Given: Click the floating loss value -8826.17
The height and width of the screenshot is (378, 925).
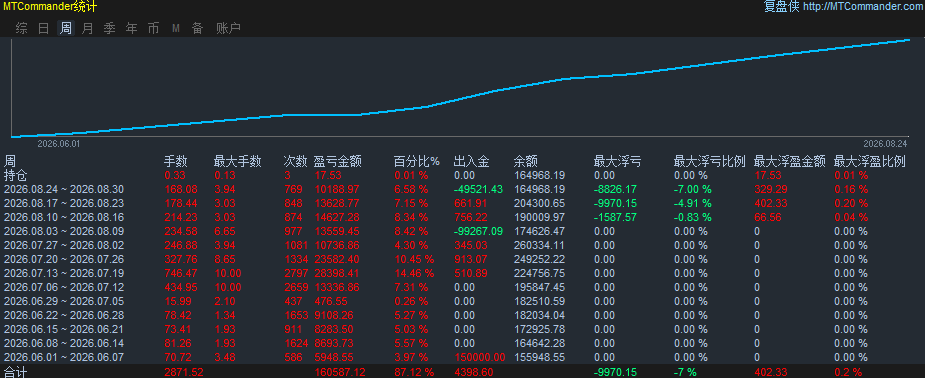Looking at the screenshot, I should pos(616,189).
